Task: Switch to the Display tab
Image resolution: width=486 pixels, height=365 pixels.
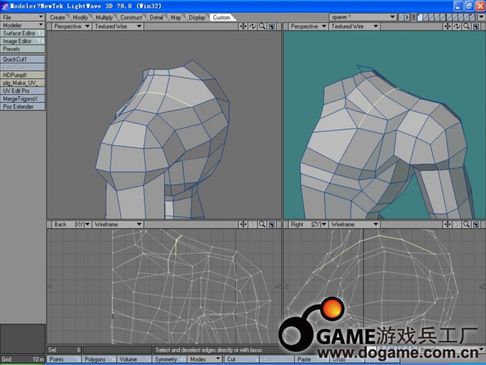Action: point(197,17)
